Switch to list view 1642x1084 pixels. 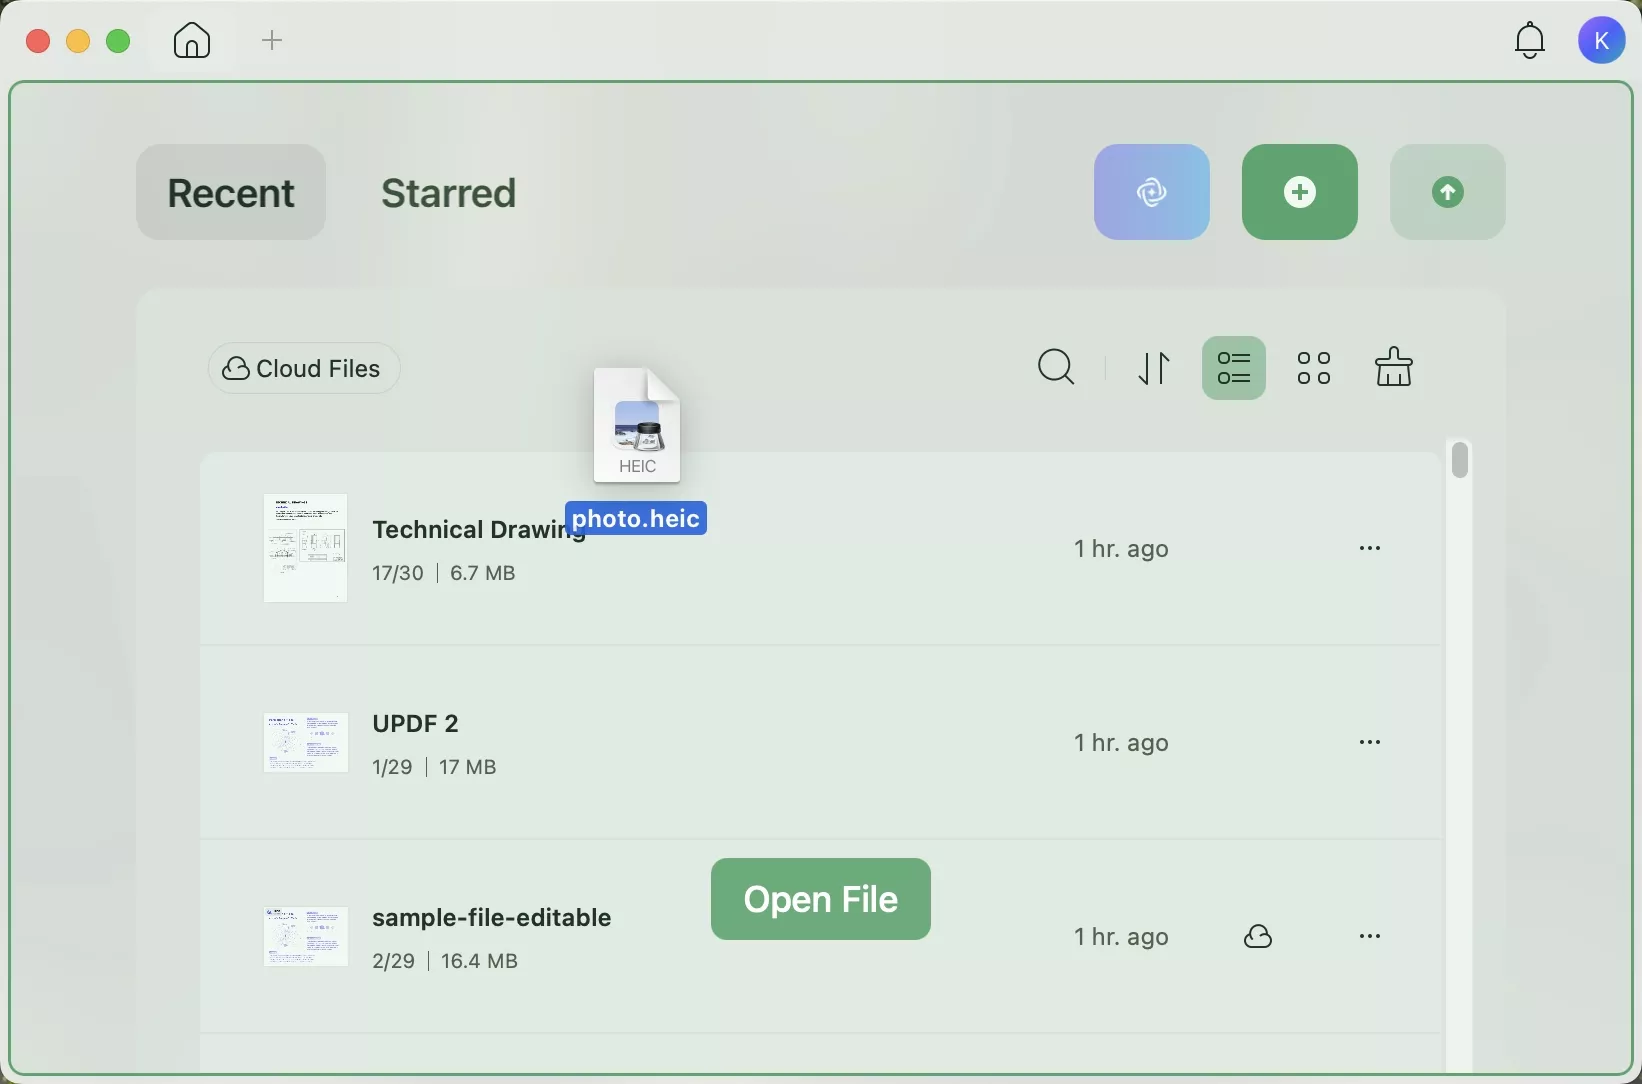pos(1234,368)
